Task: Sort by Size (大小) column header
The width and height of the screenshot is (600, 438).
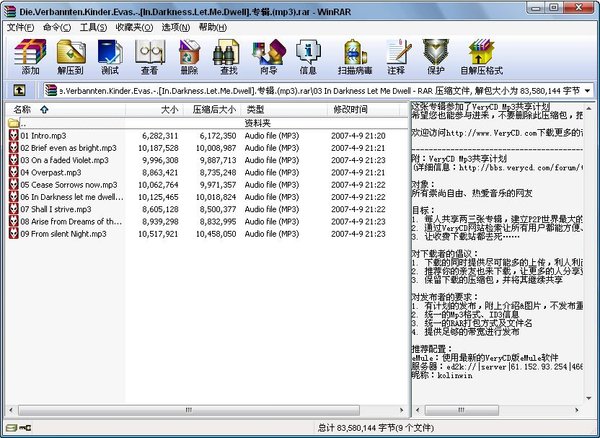Action: [155, 110]
